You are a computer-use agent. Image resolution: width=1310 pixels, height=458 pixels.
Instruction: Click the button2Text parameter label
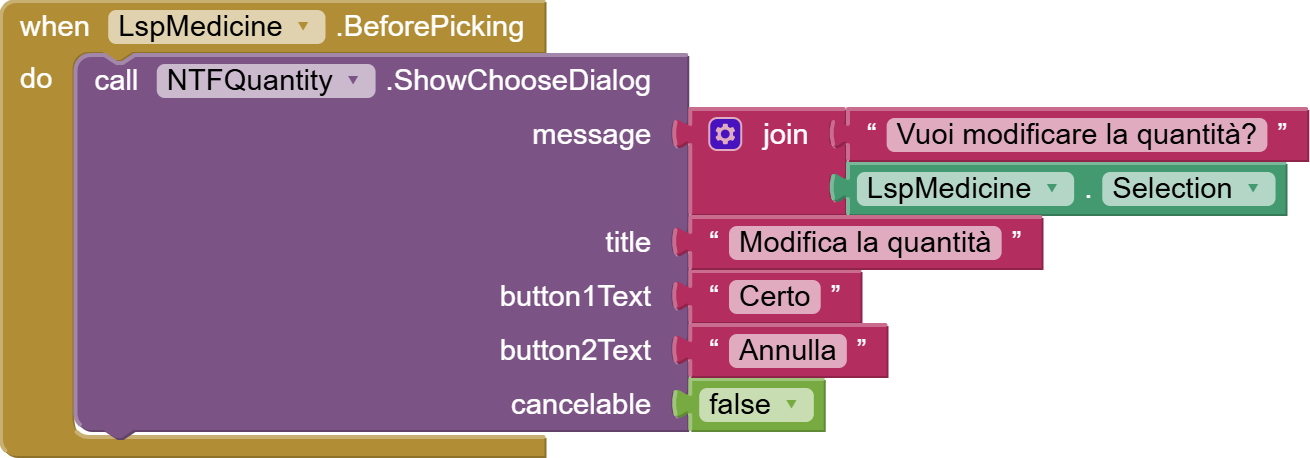pyautogui.click(x=575, y=350)
